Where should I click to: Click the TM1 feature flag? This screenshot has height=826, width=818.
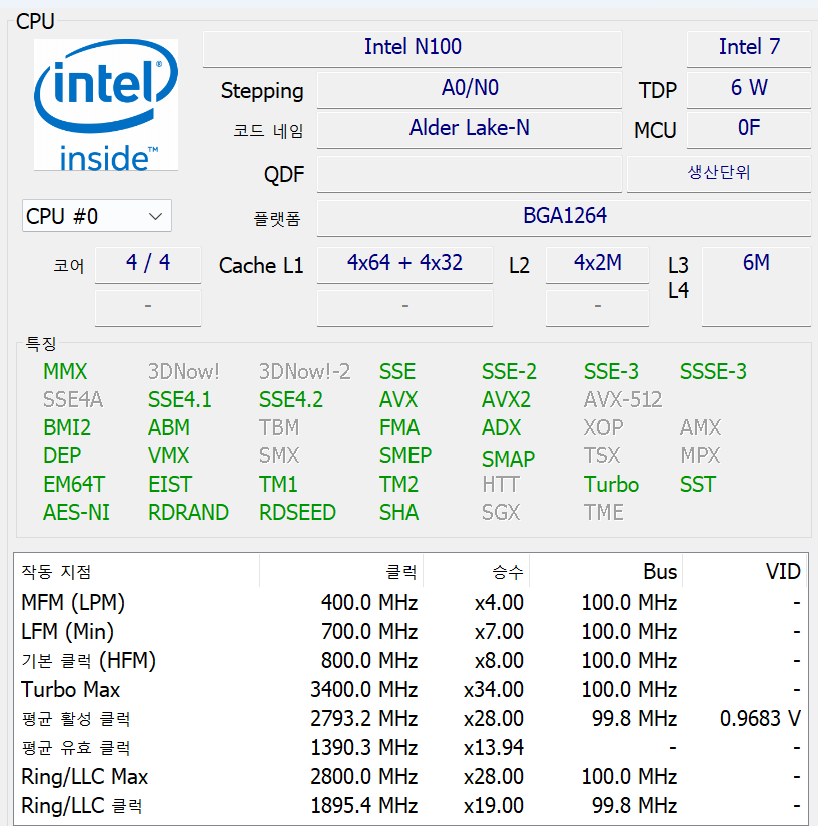(x=278, y=485)
